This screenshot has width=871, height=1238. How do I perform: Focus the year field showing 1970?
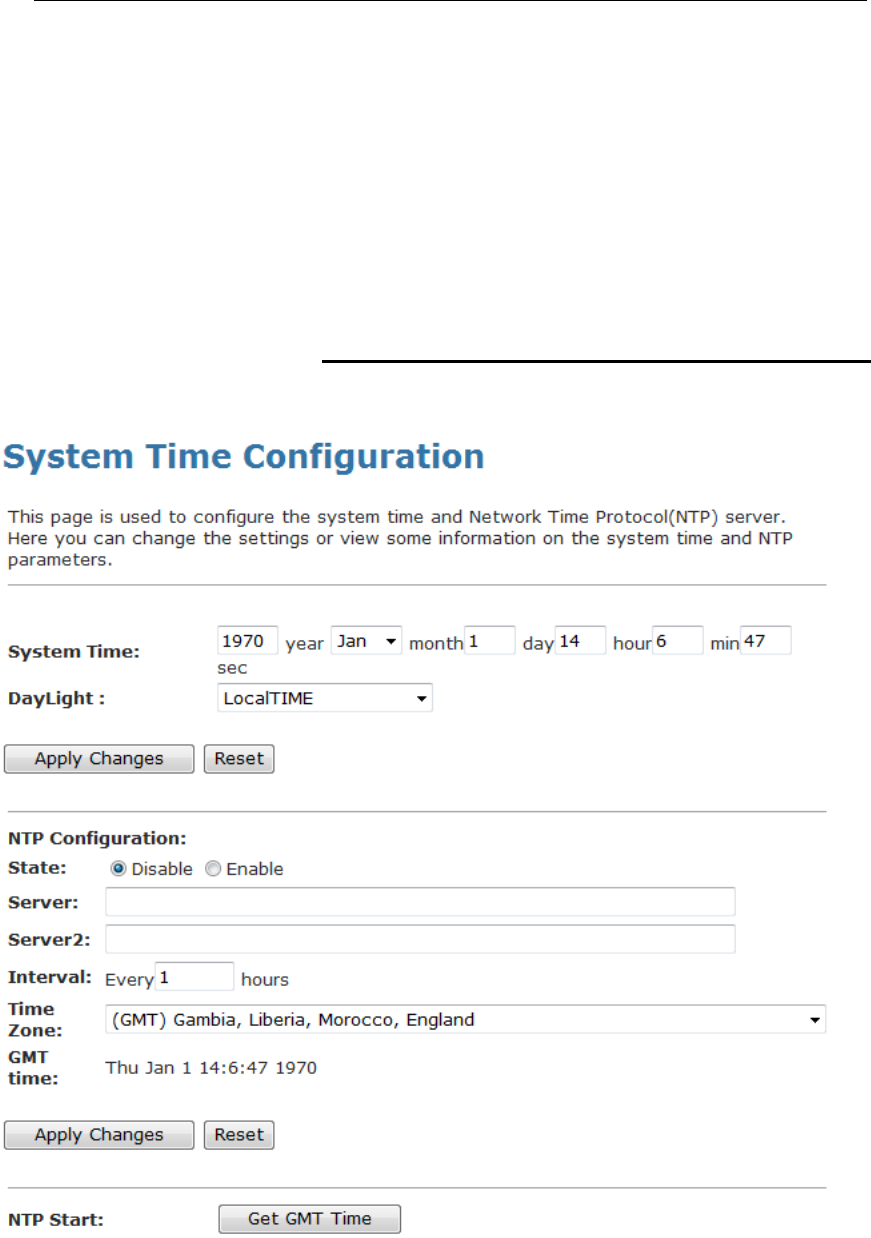(248, 640)
